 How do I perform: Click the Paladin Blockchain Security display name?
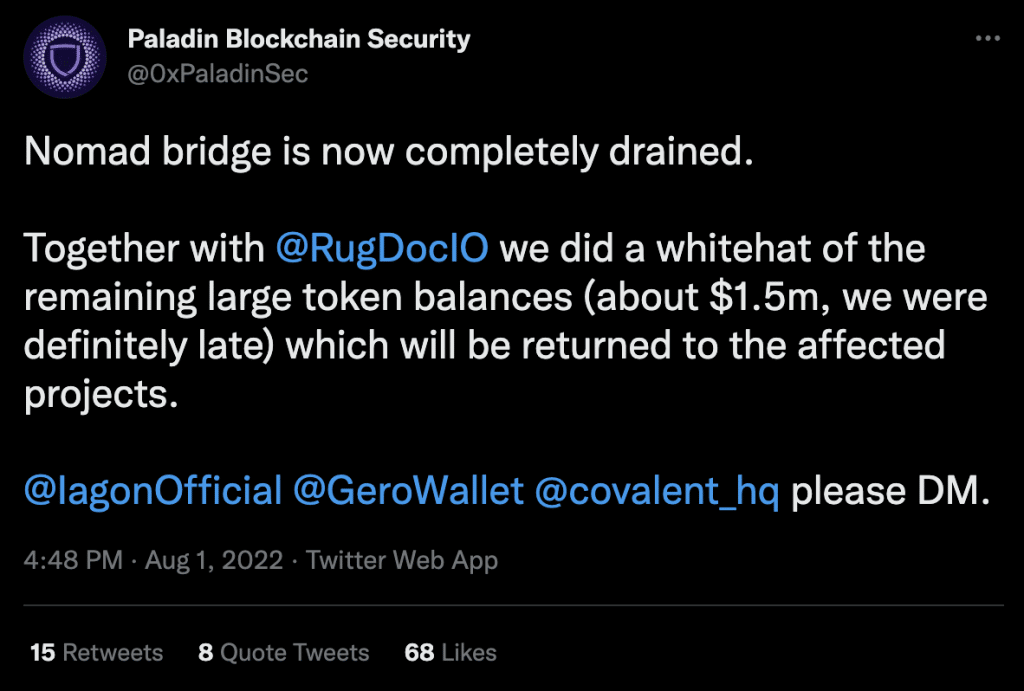298,40
